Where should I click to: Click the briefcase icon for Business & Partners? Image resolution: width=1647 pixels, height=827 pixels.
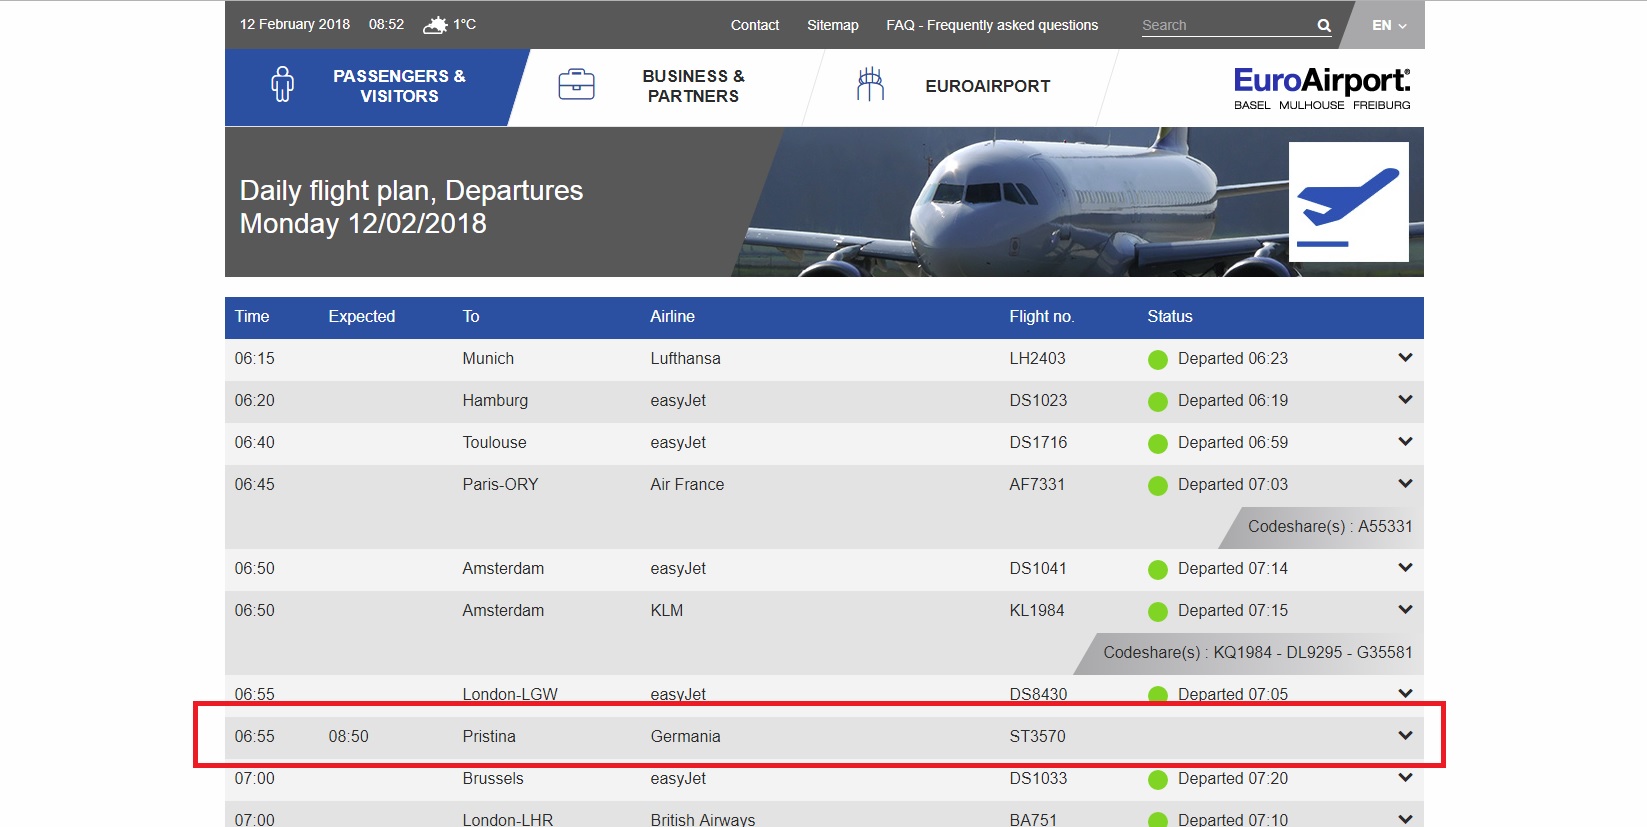point(576,85)
